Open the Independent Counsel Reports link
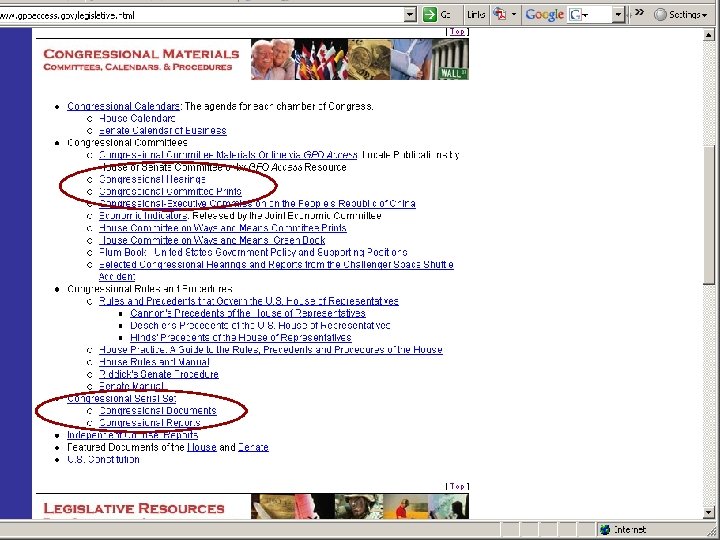The width and height of the screenshot is (720, 540). pos(133,435)
